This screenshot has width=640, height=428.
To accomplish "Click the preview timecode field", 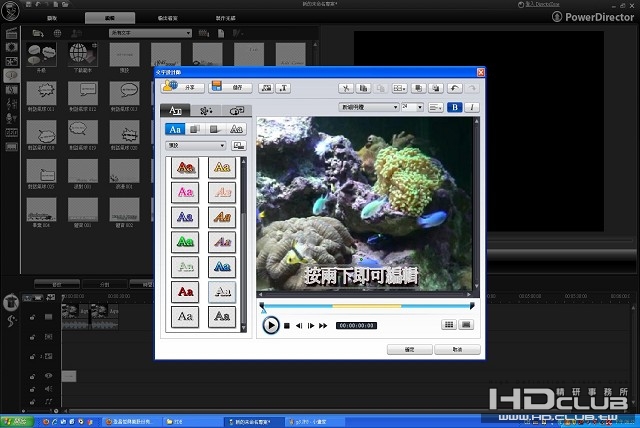I will pyautogui.click(x=356, y=326).
